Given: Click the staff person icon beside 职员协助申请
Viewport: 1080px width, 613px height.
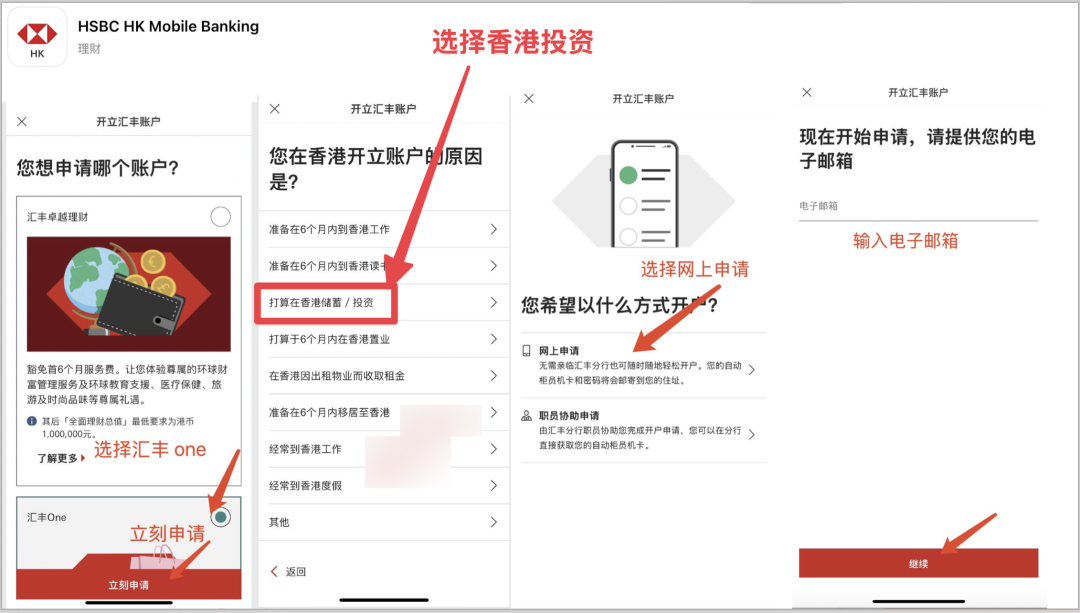Looking at the screenshot, I should click(x=526, y=415).
